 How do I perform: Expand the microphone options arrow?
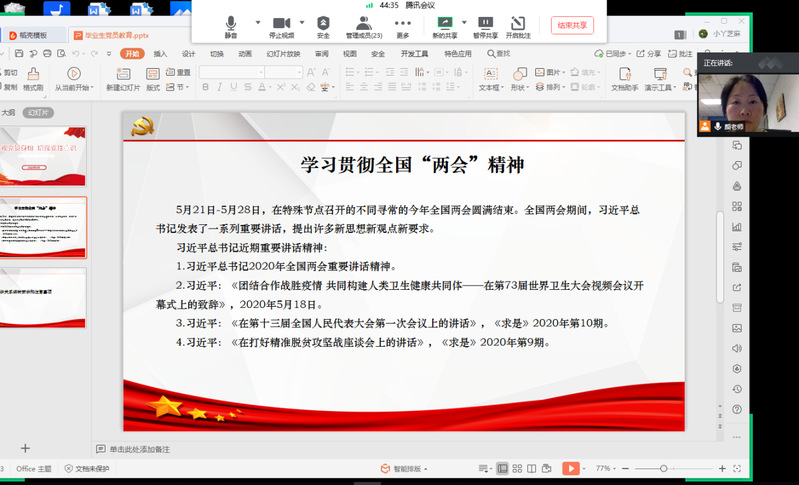click(x=257, y=23)
